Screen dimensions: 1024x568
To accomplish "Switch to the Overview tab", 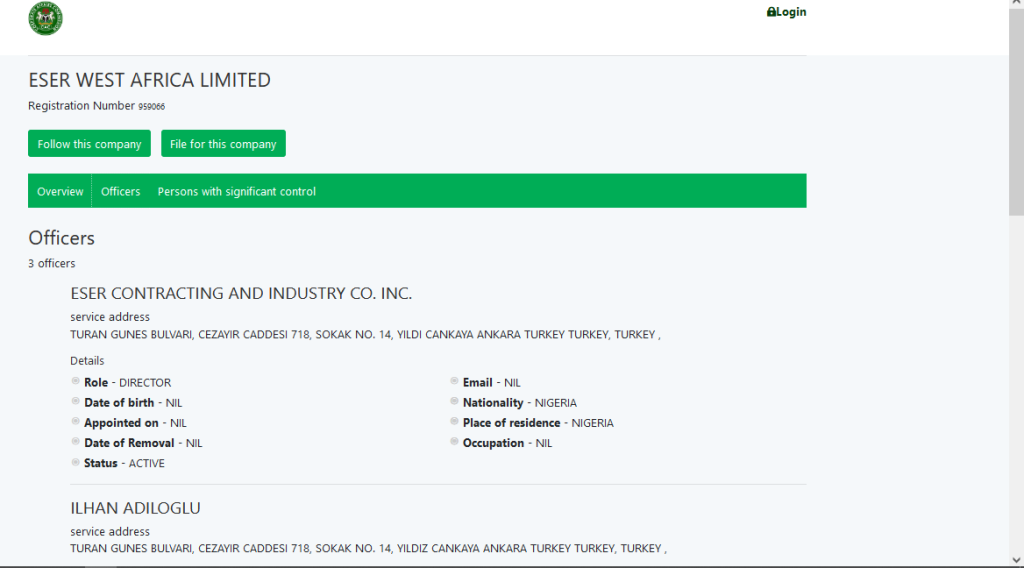I will pyautogui.click(x=60, y=191).
